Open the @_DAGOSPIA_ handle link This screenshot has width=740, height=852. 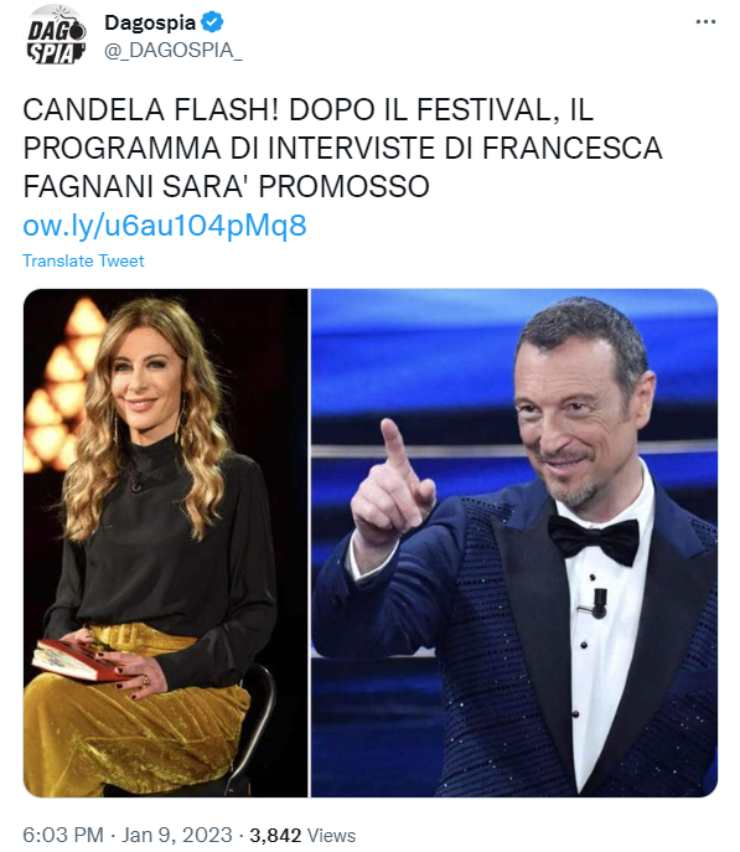173,50
